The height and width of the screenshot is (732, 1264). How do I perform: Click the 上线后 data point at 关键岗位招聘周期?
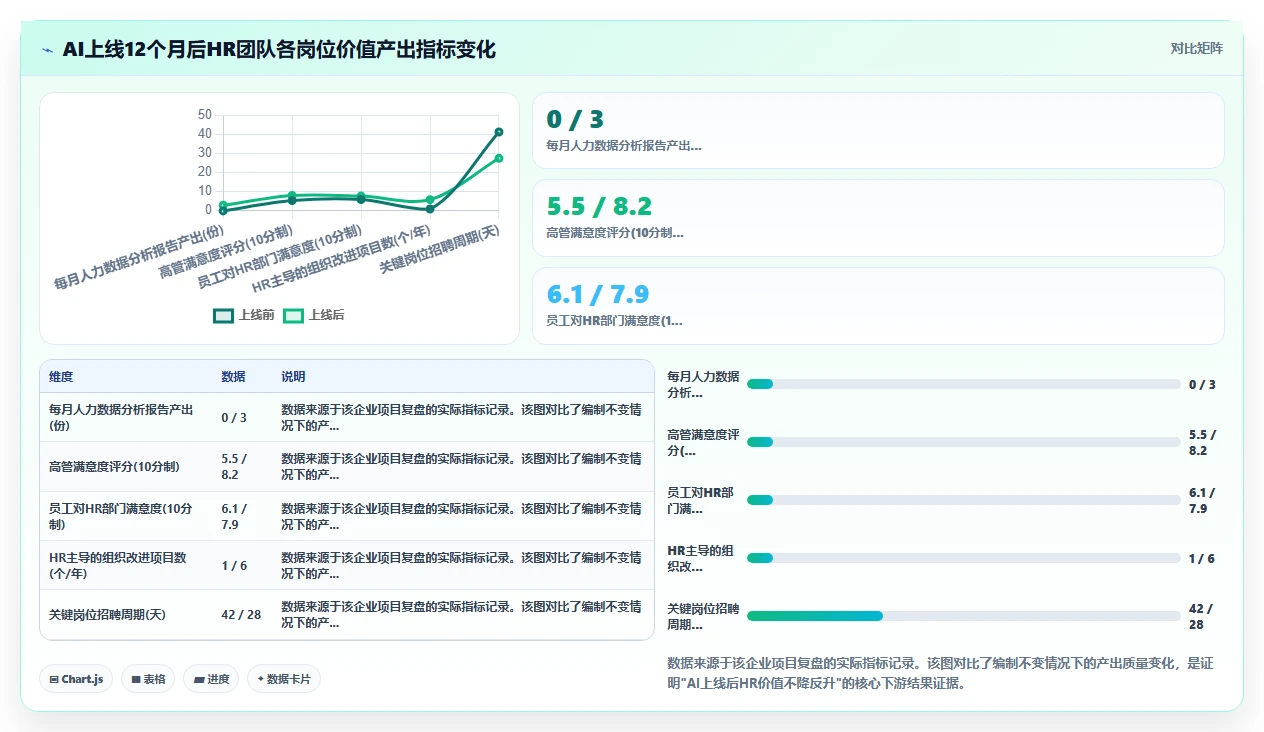498,158
